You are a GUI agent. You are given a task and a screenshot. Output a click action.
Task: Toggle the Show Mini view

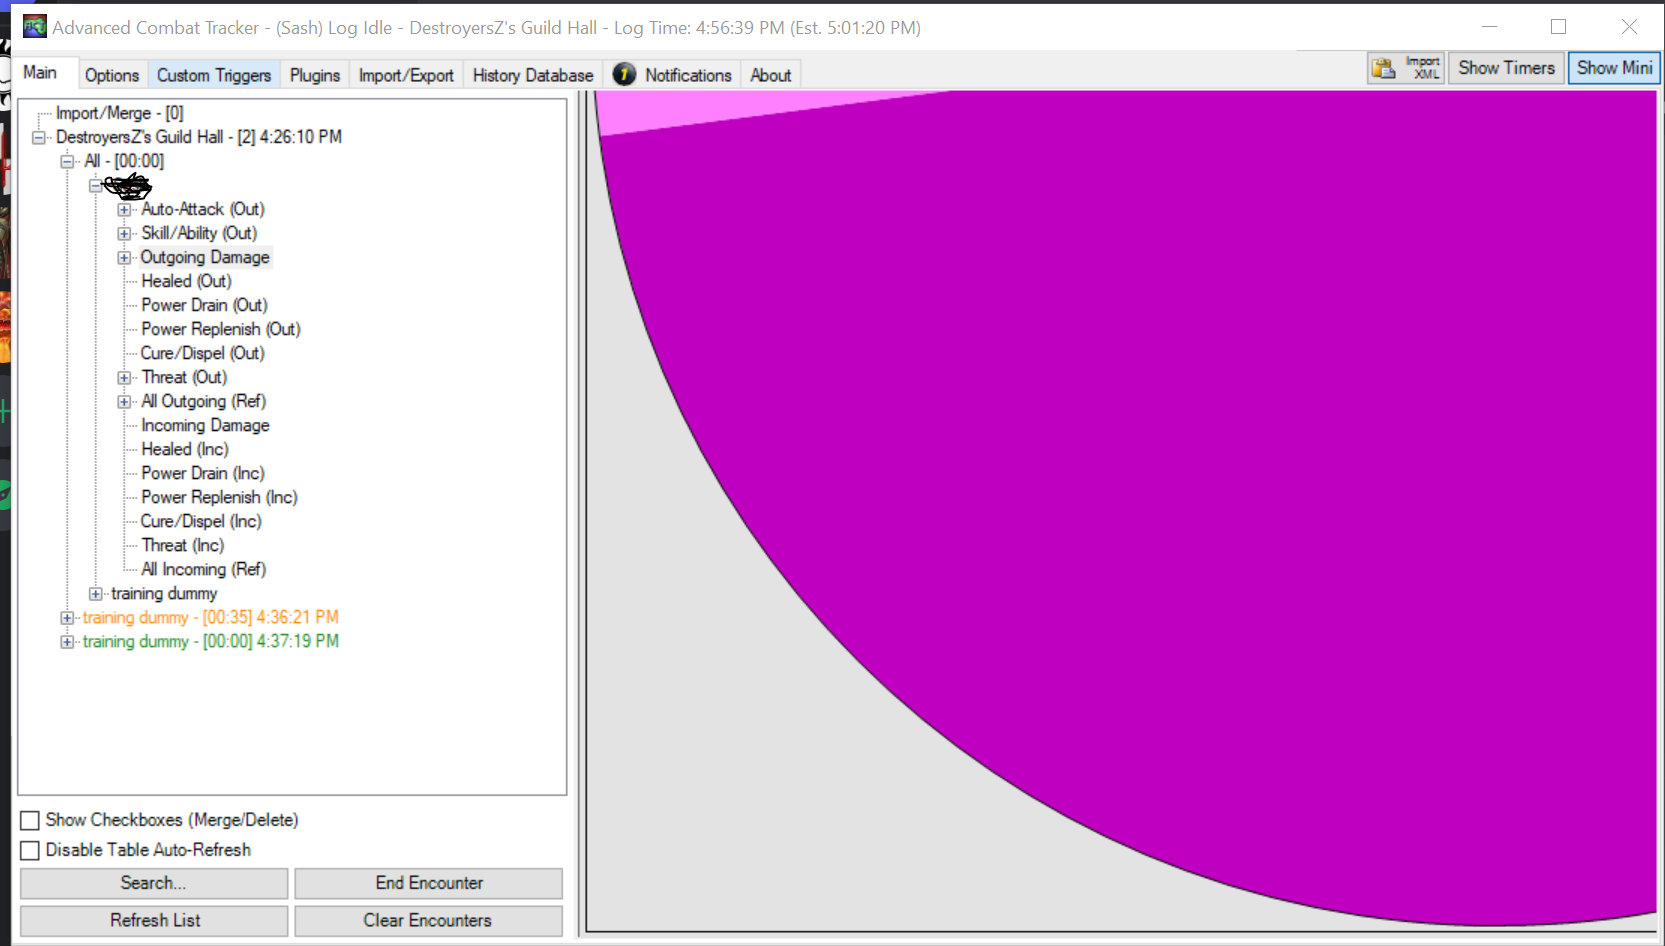(x=1613, y=68)
